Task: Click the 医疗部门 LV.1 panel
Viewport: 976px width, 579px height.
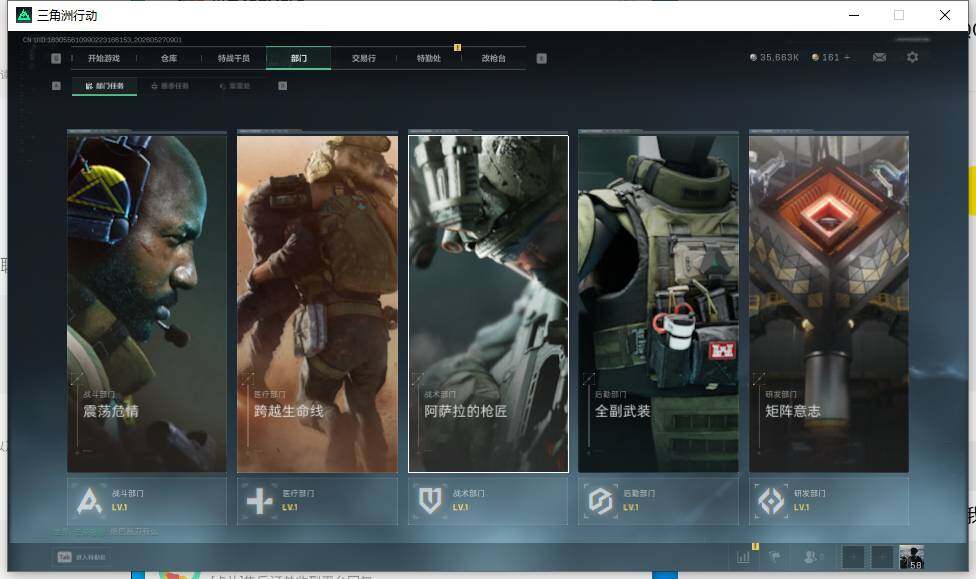Action: [317, 501]
